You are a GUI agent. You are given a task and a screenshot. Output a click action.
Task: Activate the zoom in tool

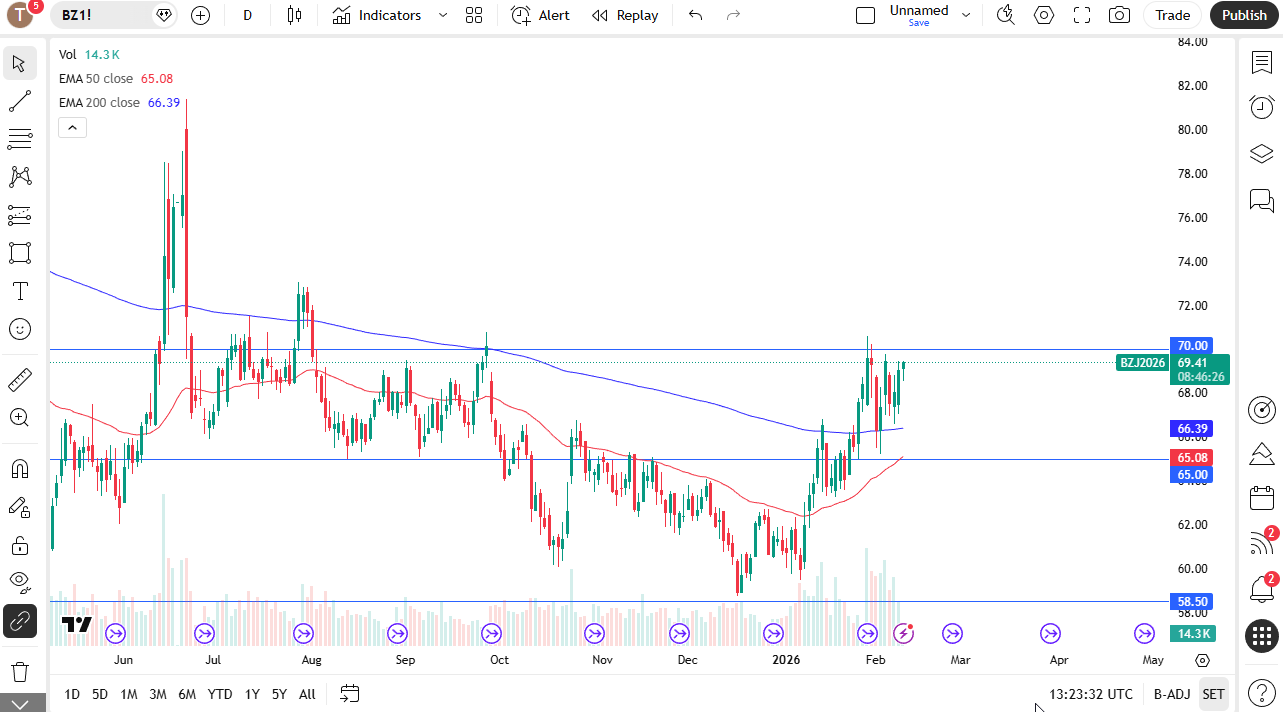point(19,417)
